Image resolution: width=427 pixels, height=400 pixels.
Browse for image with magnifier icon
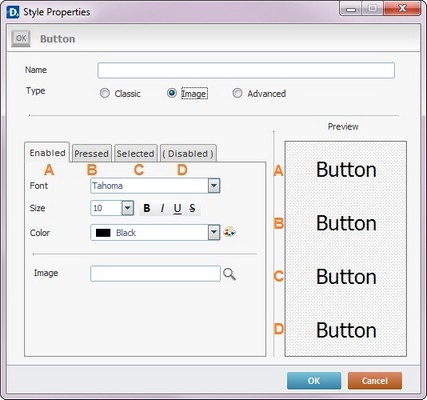click(230, 274)
